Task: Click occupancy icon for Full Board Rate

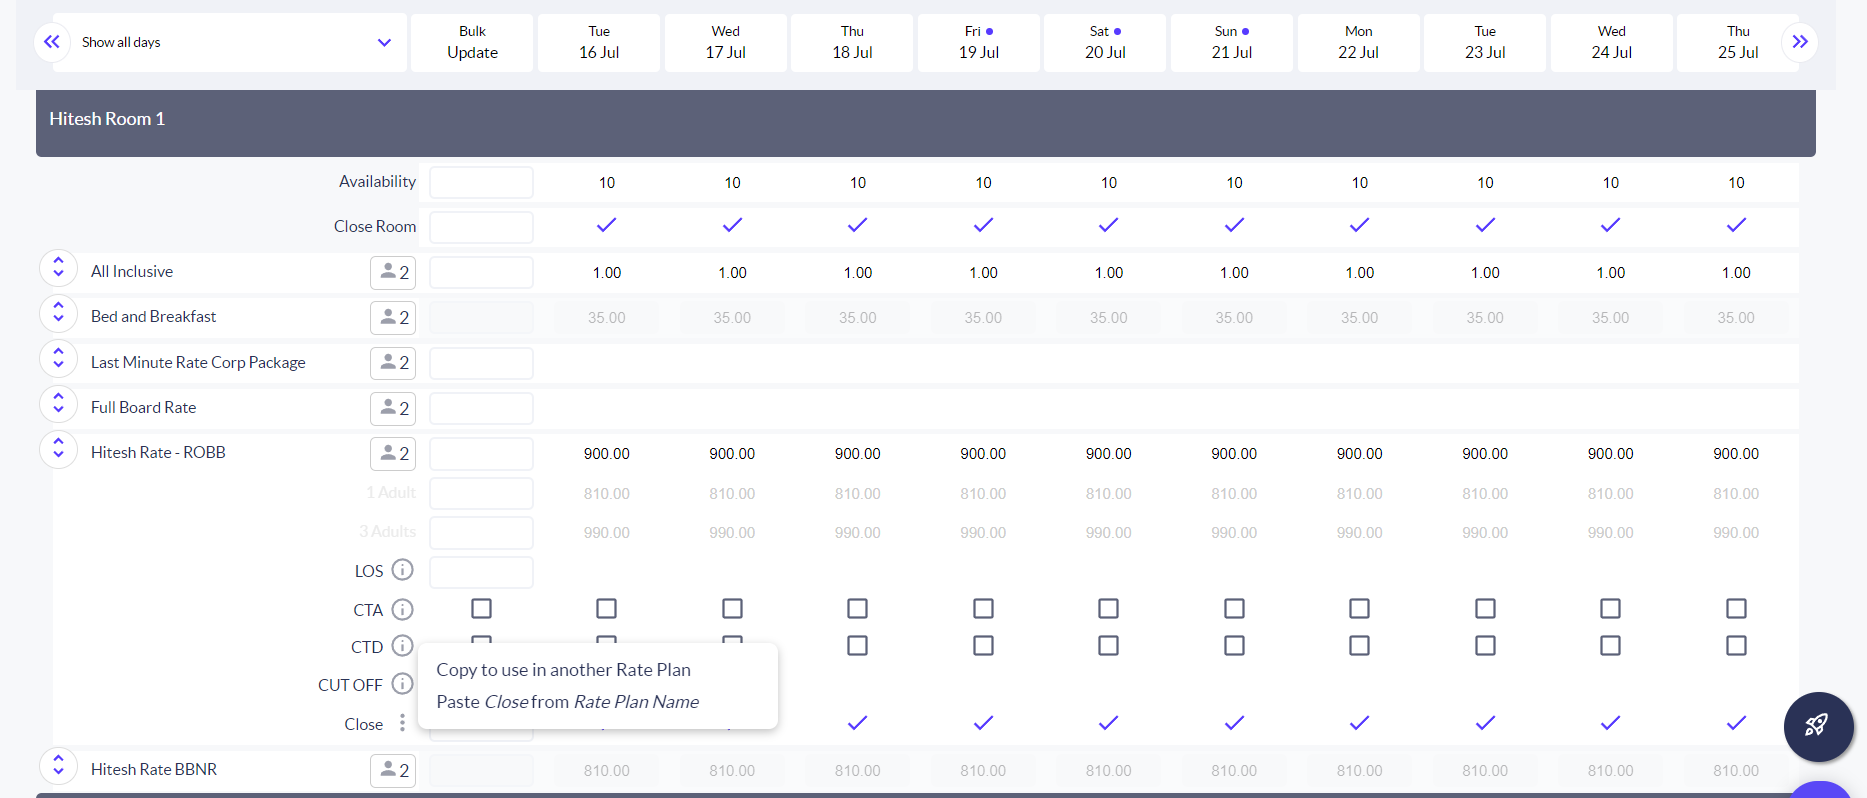Action: [x=393, y=408]
